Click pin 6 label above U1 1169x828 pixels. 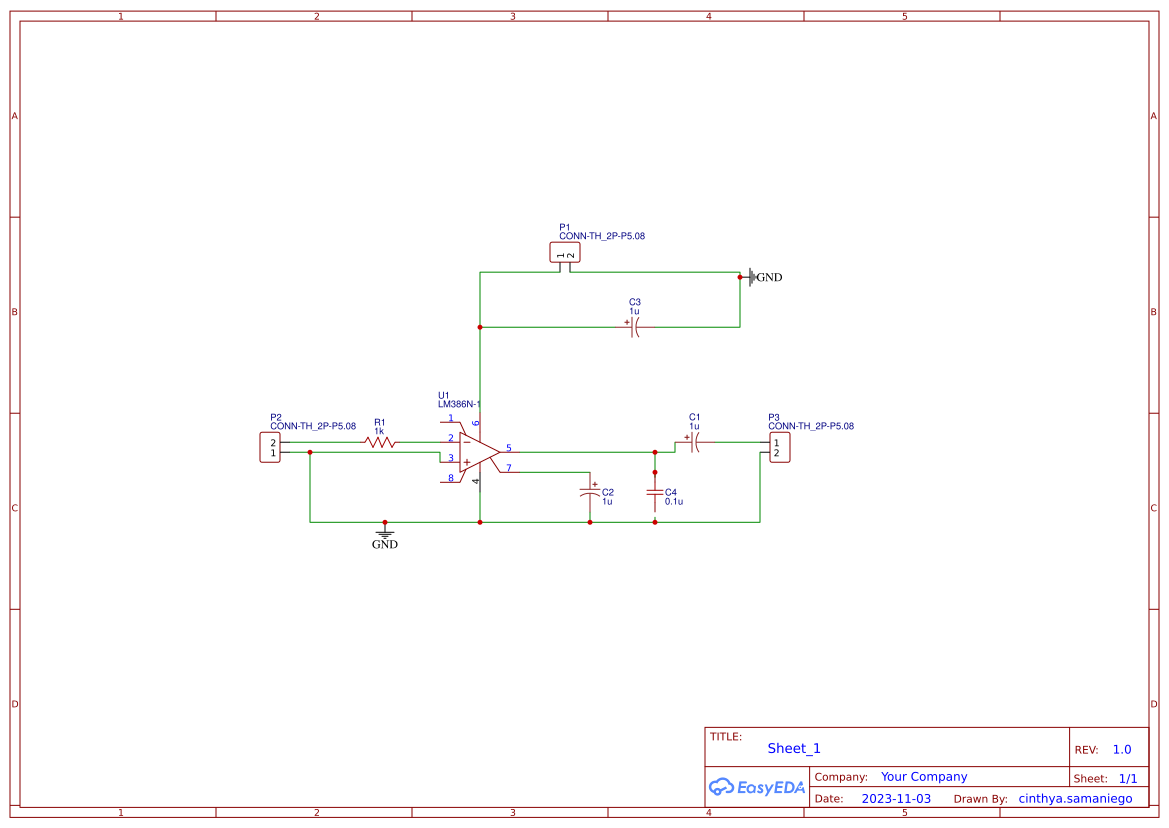click(476, 423)
